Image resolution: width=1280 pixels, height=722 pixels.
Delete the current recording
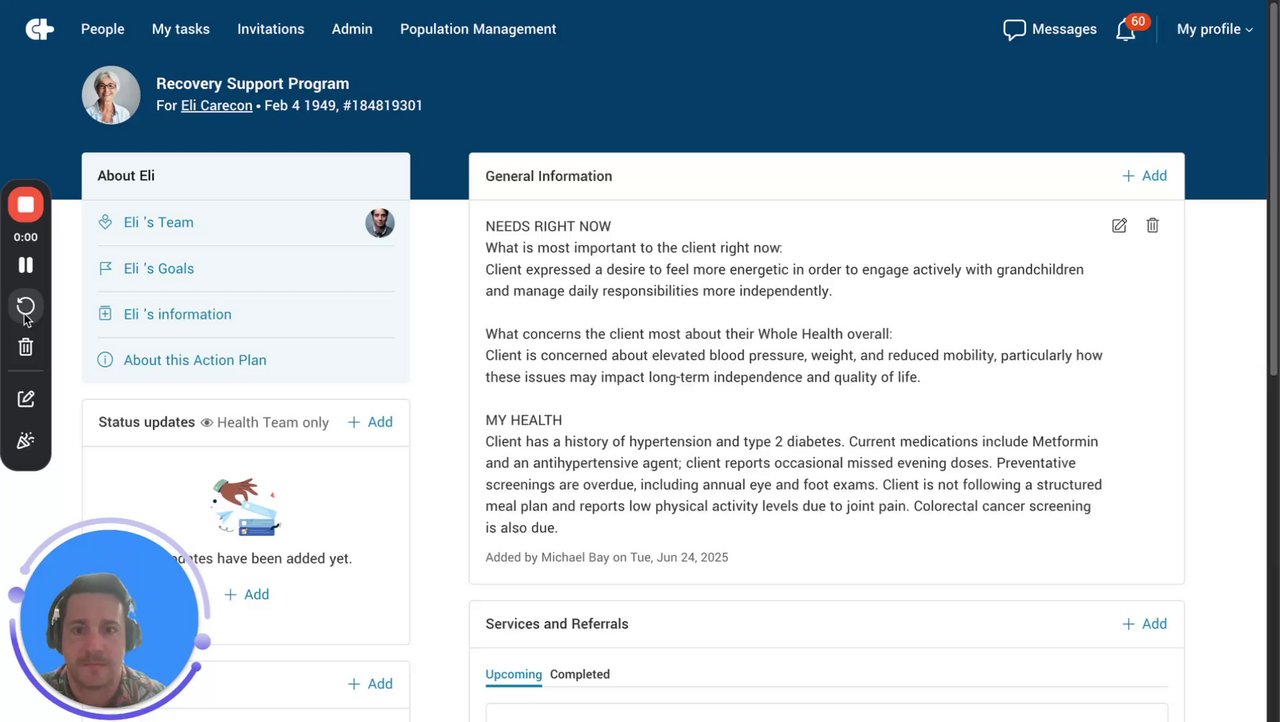pyautogui.click(x=26, y=347)
